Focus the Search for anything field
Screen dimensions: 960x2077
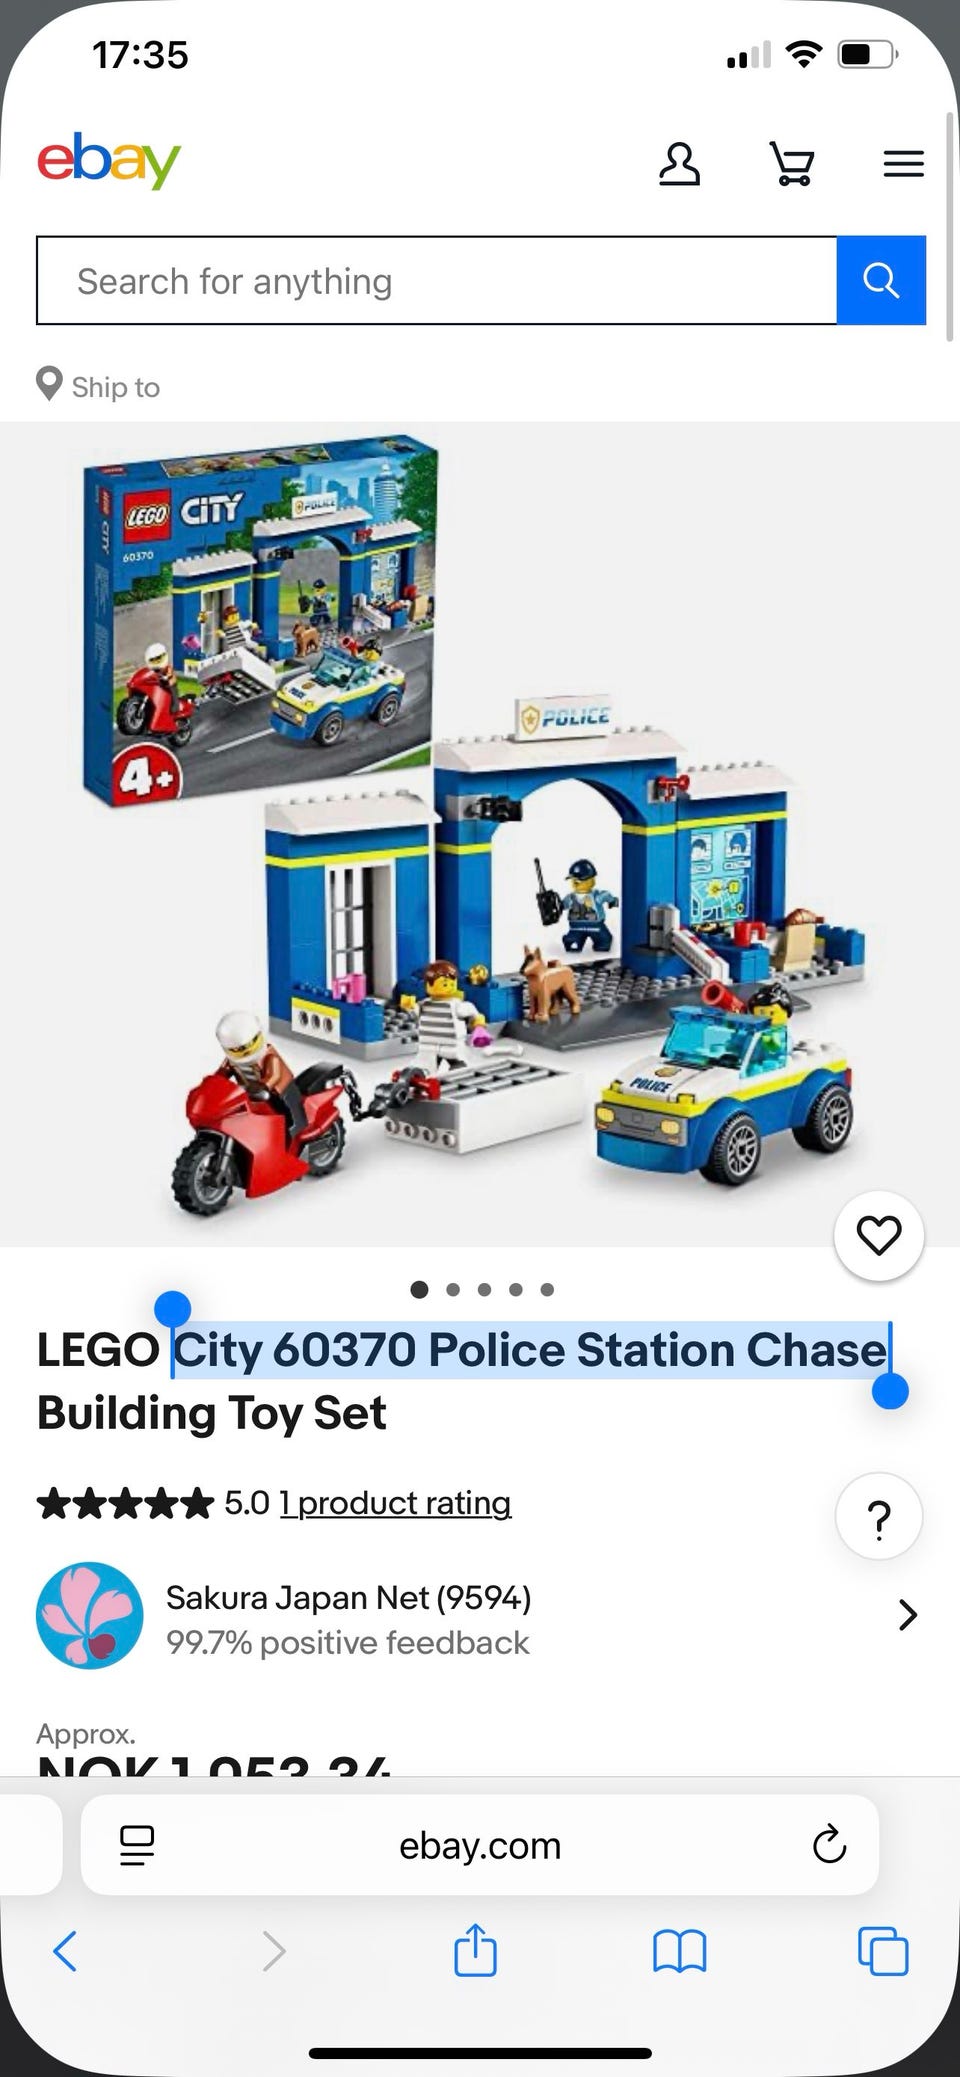point(437,280)
